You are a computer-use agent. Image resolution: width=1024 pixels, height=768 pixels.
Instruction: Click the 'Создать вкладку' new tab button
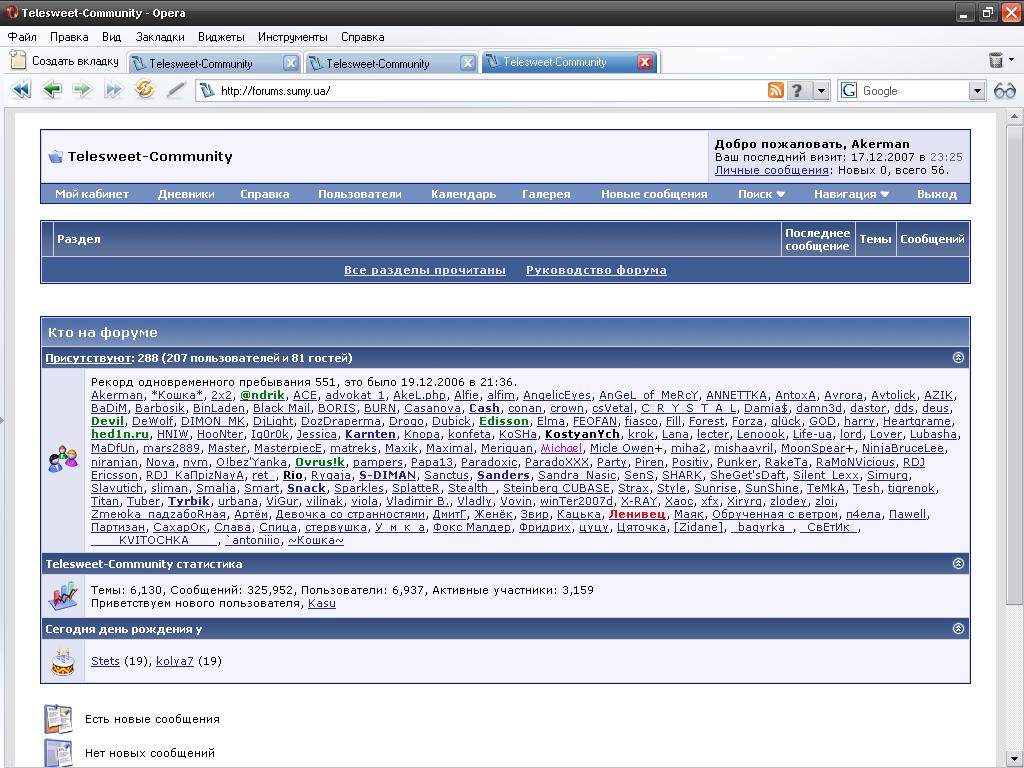[x=65, y=62]
